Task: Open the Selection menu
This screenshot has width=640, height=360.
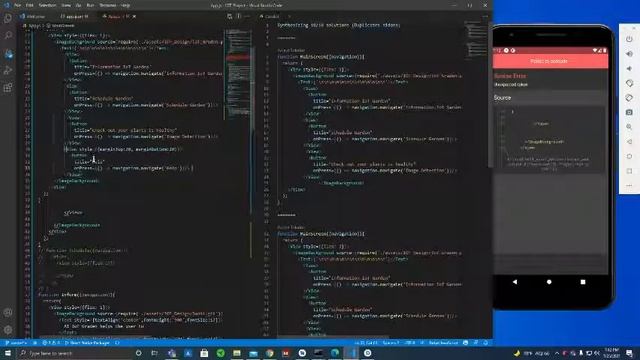Action: [x=47, y=5]
